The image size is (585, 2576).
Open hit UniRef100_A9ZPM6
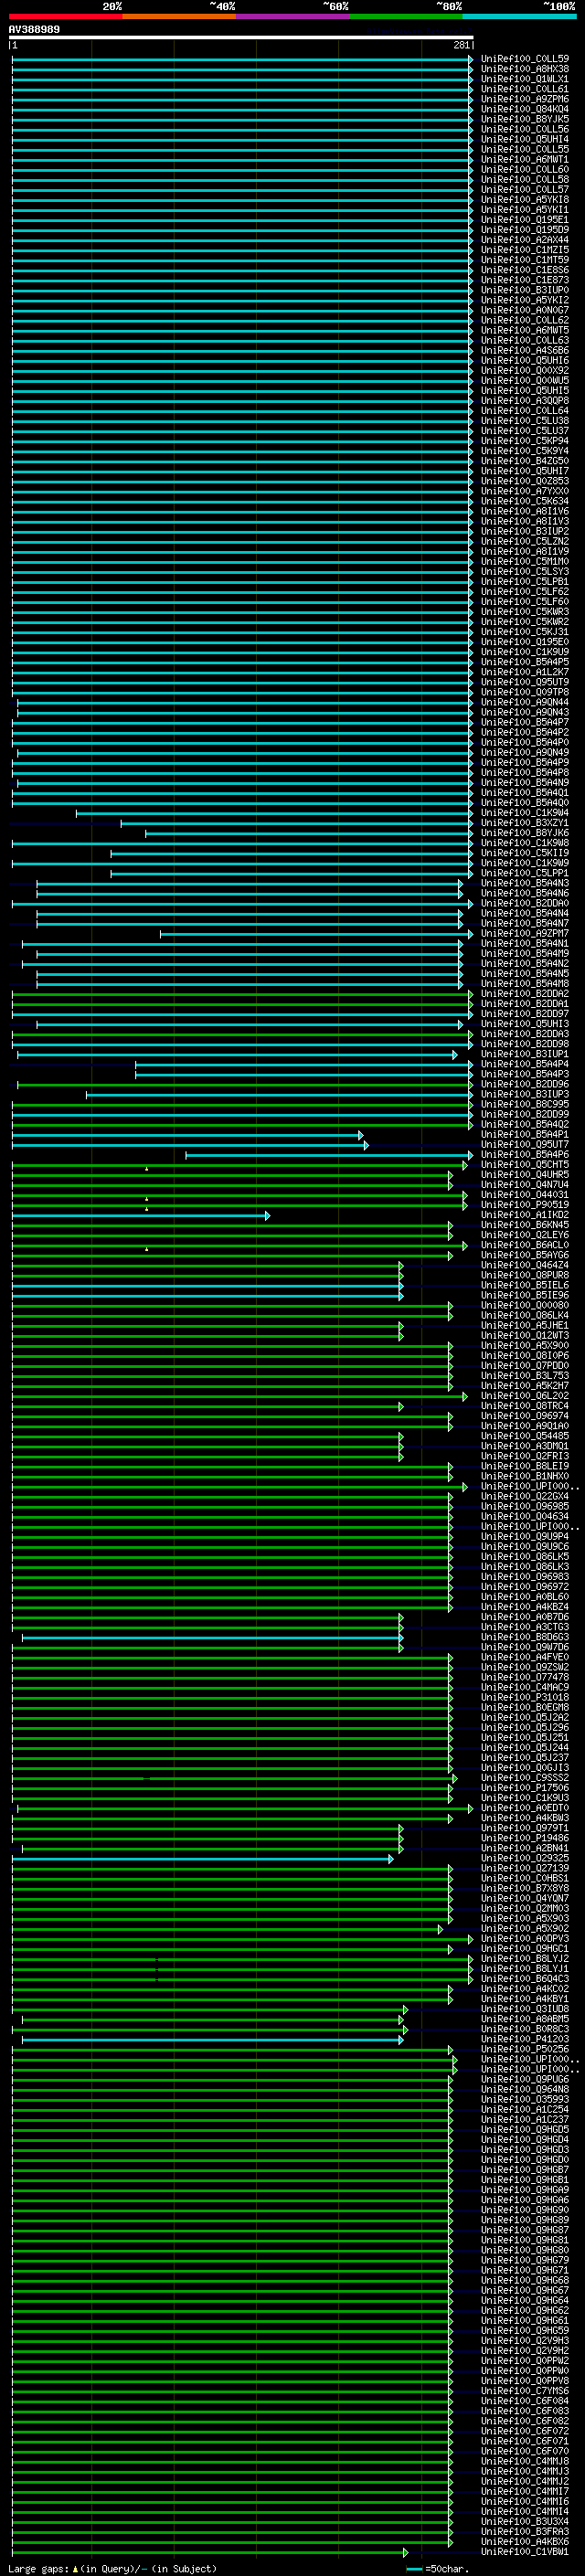[x=525, y=99]
